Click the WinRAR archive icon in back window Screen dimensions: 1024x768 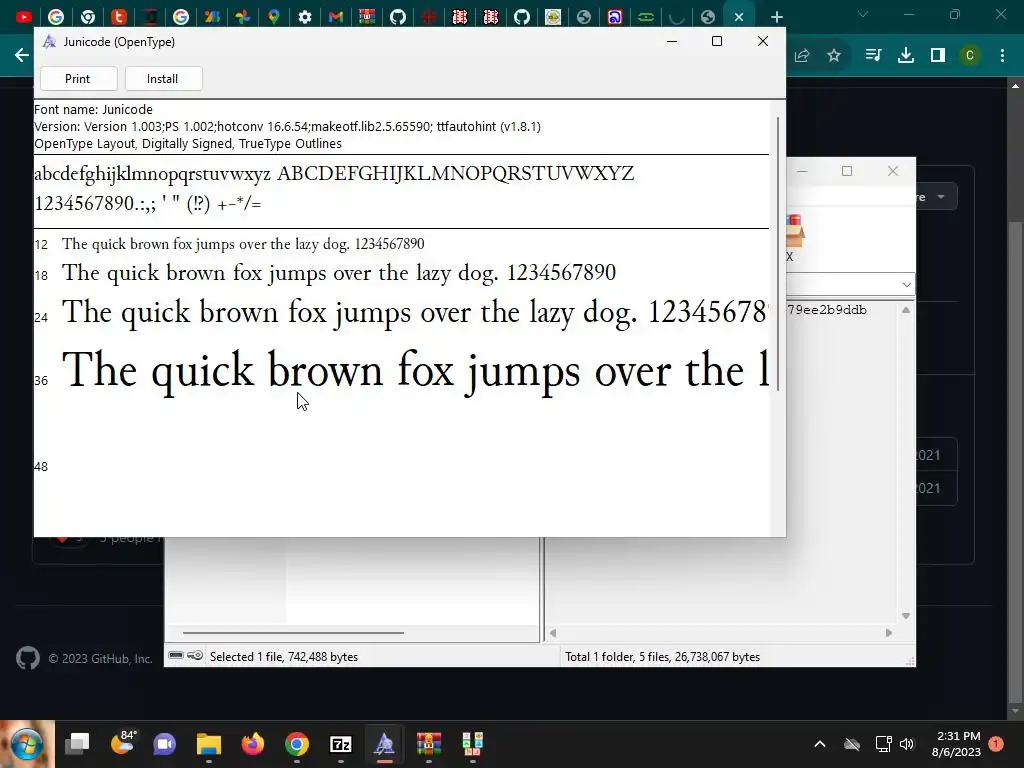[x=795, y=231]
